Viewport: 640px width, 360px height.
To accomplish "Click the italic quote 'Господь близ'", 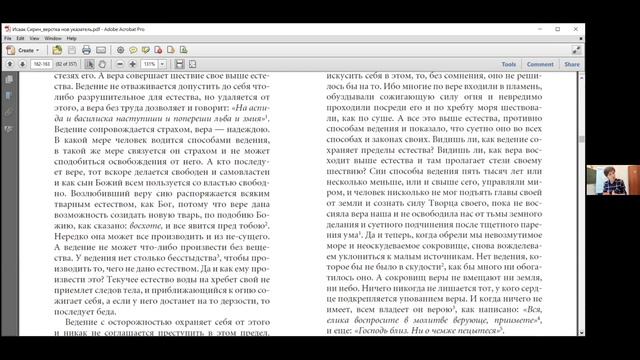I will coord(381,331).
